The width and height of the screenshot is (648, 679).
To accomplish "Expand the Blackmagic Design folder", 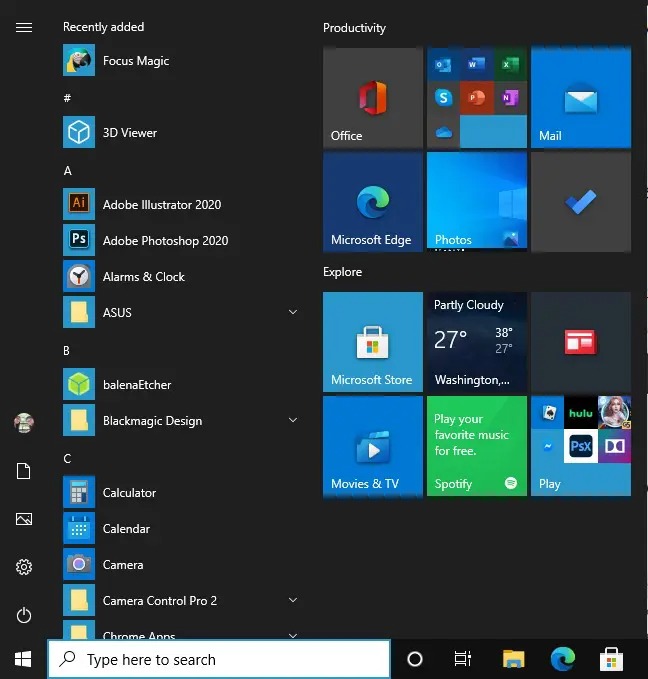I will tap(180, 421).
